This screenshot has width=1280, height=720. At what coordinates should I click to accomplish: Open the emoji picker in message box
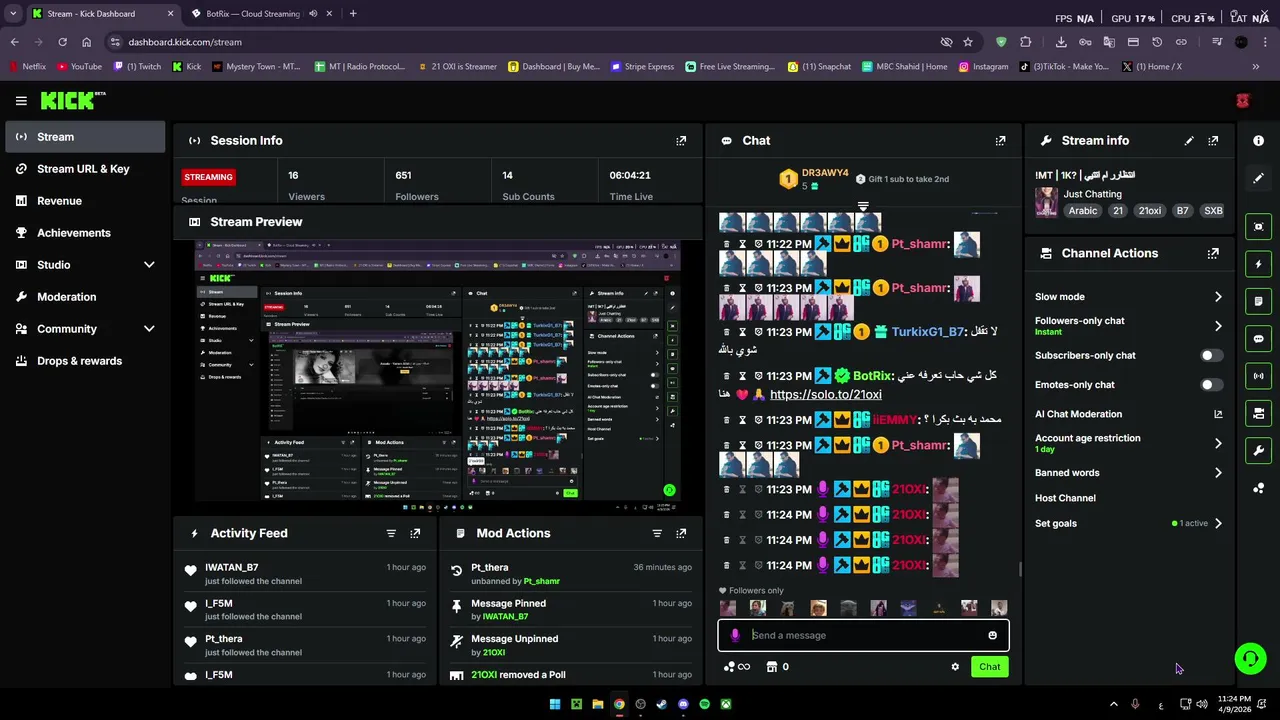point(992,635)
